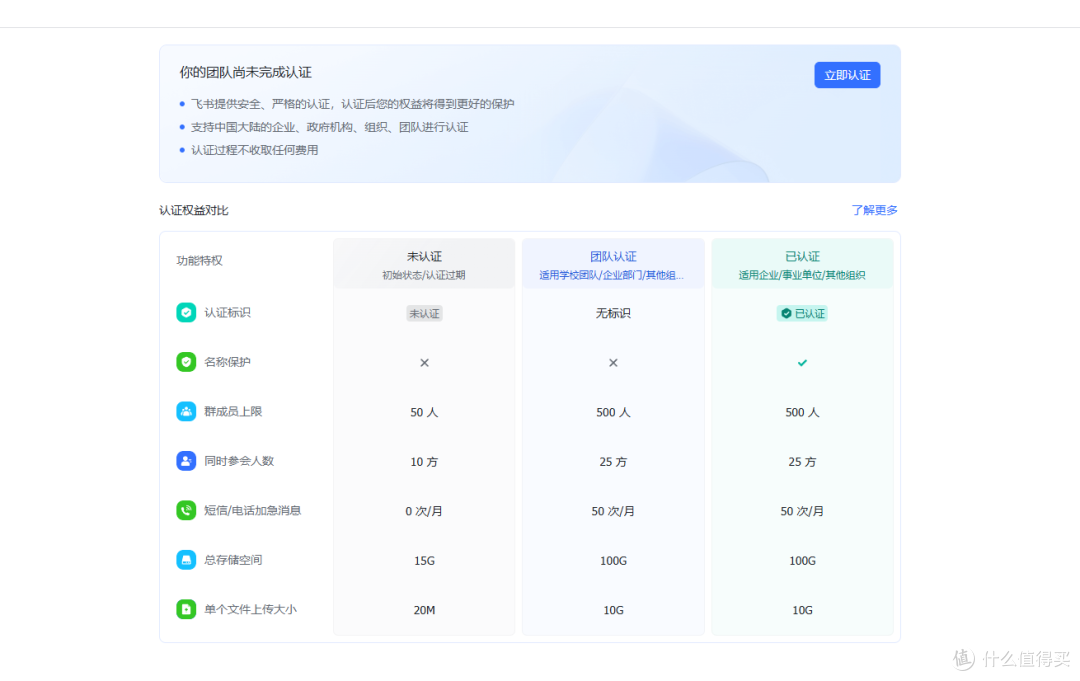The image size is (1080, 681).
Task: Click the 名称保护 green shield icon
Action: (186, 362)
